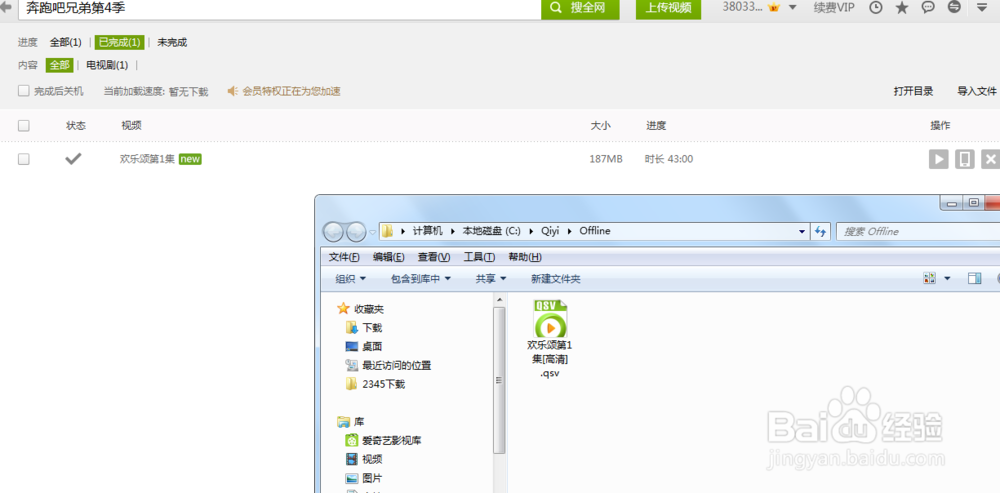Image resolution: width=1000 pixels, height=493 pixels.
Task: Click the back arrow beside the search field
Action: tap(6, 8)
